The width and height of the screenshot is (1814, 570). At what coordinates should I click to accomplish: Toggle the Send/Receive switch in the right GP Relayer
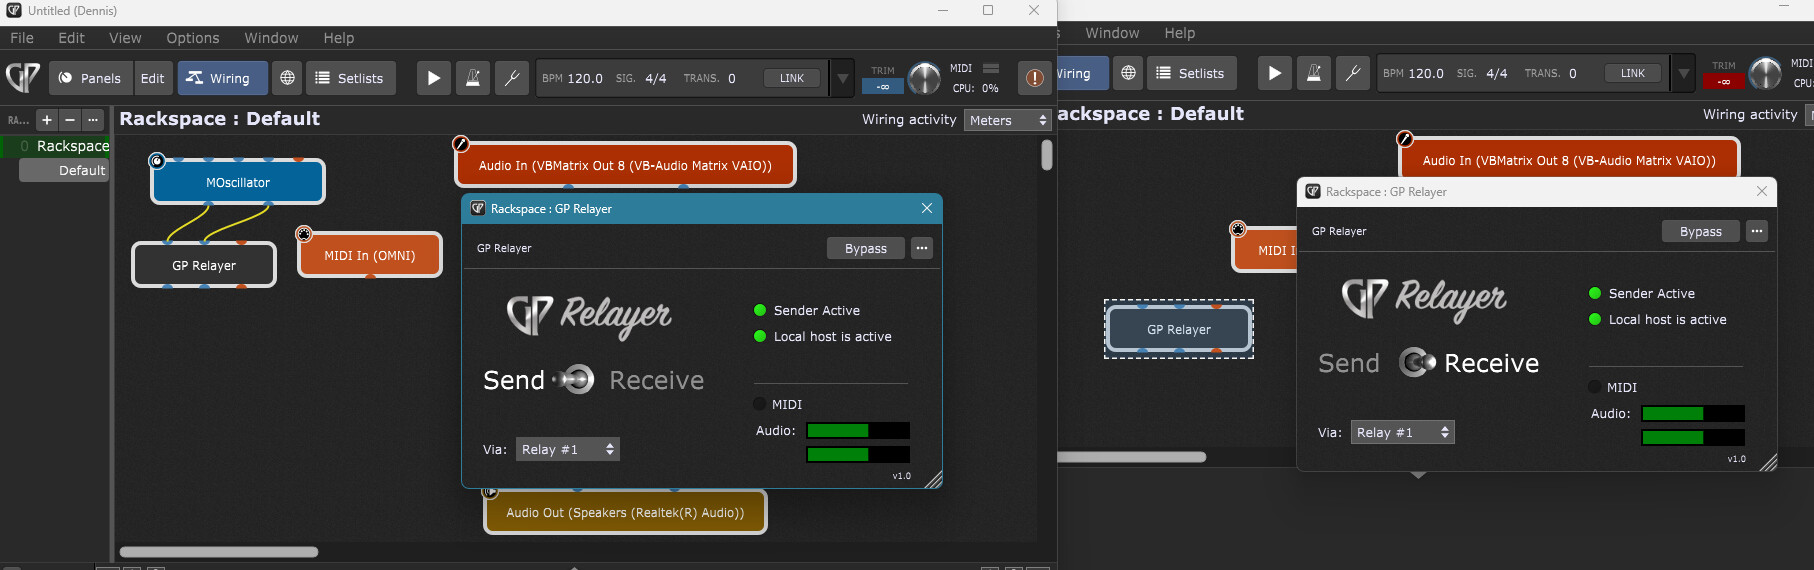[x=1415, y=362]
